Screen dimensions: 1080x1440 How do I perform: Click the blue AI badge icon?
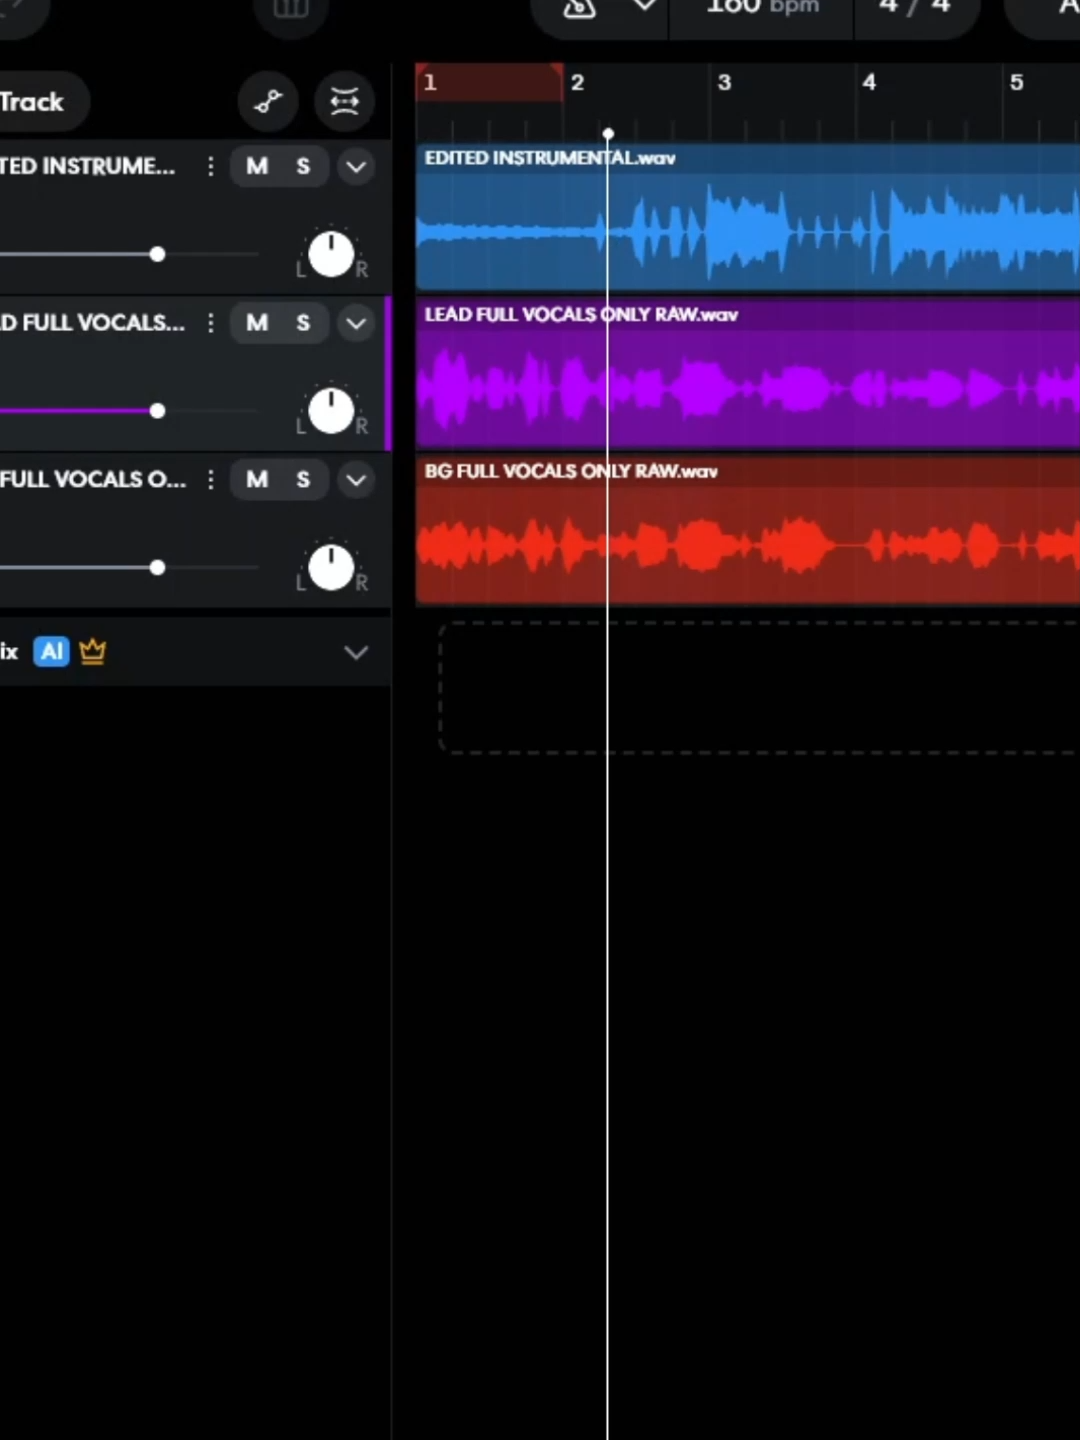(52, 652)
